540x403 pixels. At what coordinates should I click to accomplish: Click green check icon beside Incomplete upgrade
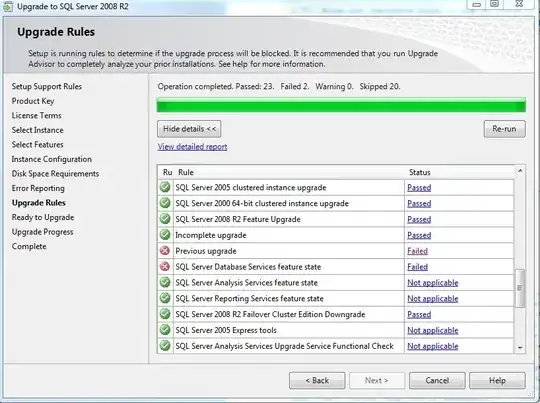tap(165, 235)
